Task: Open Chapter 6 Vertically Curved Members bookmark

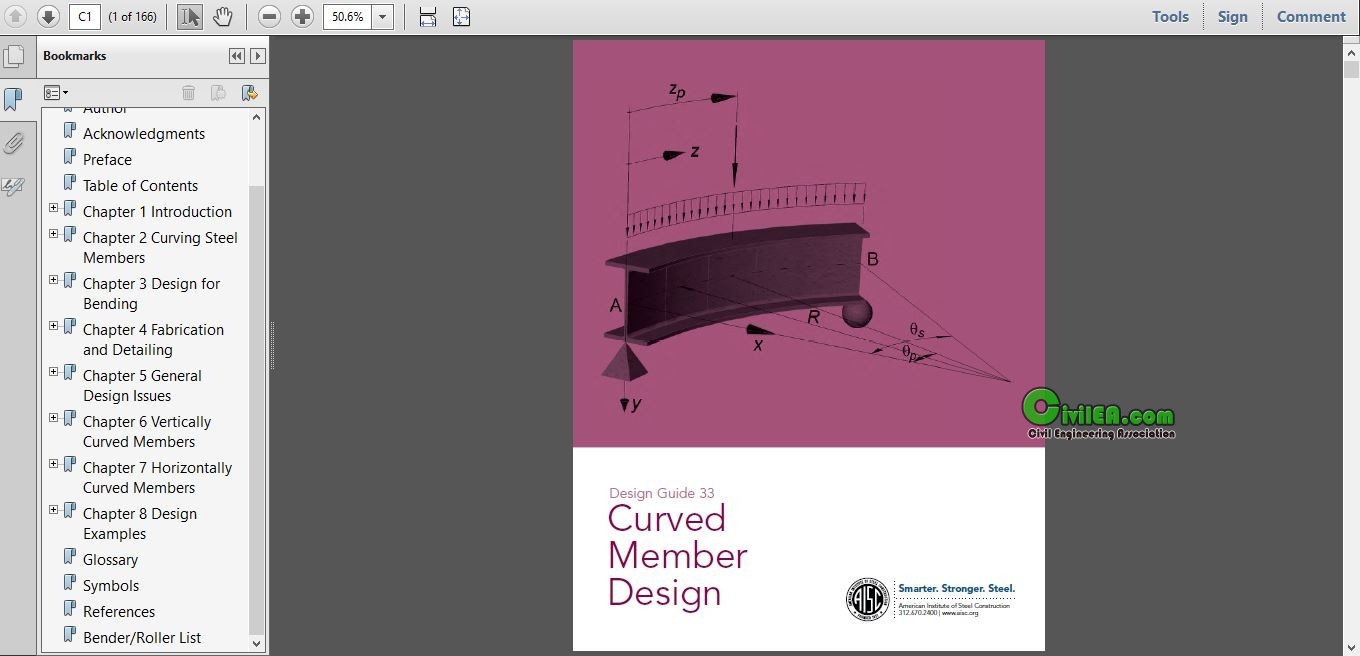Action: tap(147, 431)
